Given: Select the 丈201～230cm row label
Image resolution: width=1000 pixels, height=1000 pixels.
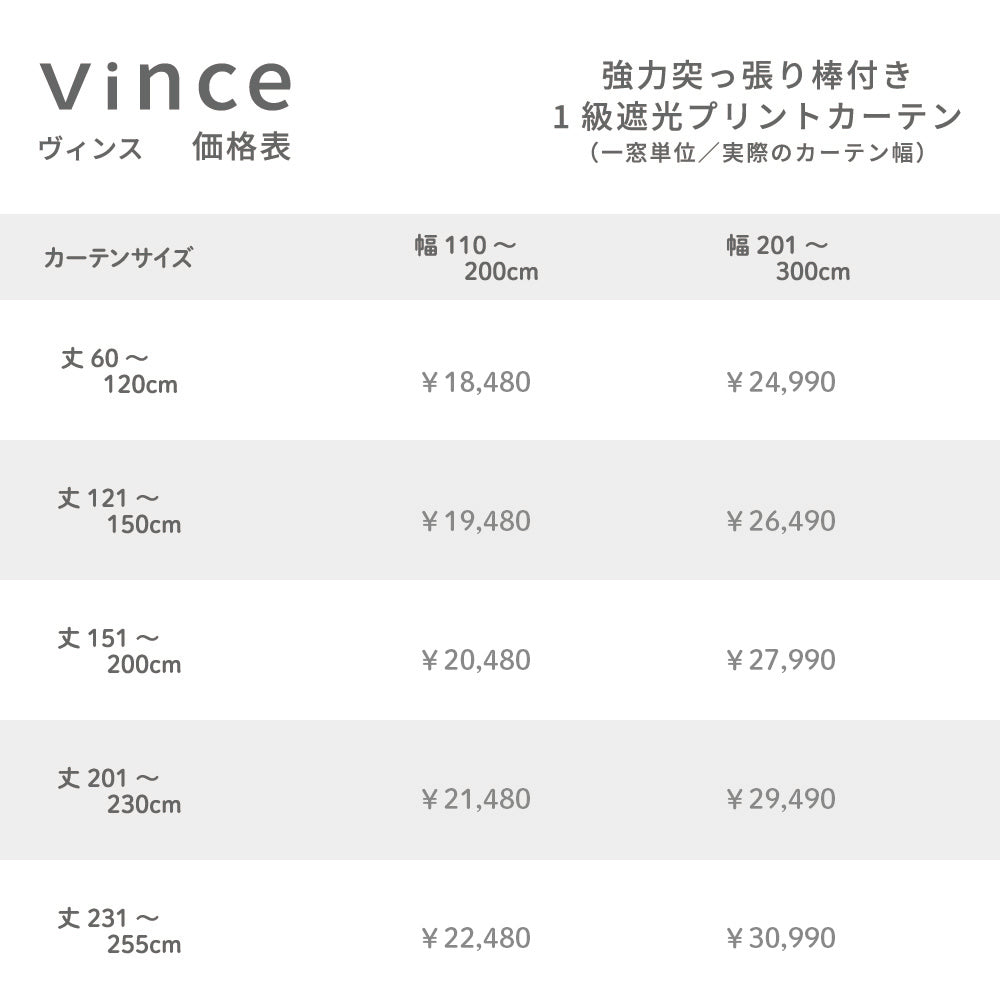Looking at the screenshot, I should (119, 790).
